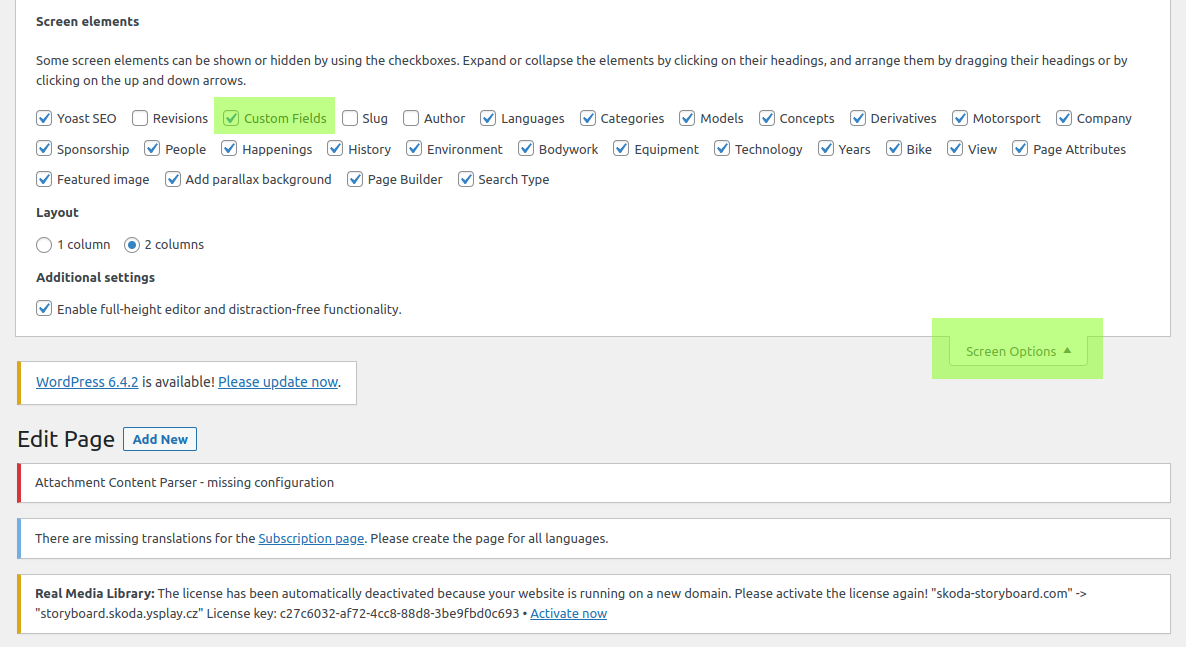Screen dimensions: 1186x647
Task: Toggle the Derivatives checkbox
Action: point(858,118)
